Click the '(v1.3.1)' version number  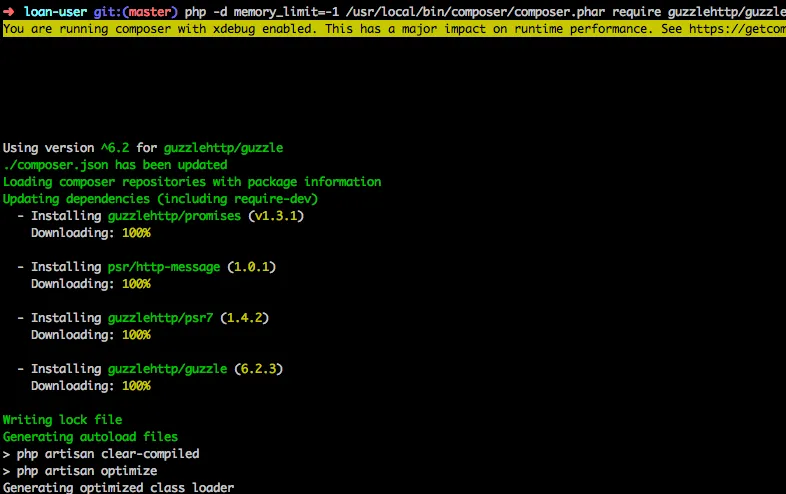click(x=276, y=216)
